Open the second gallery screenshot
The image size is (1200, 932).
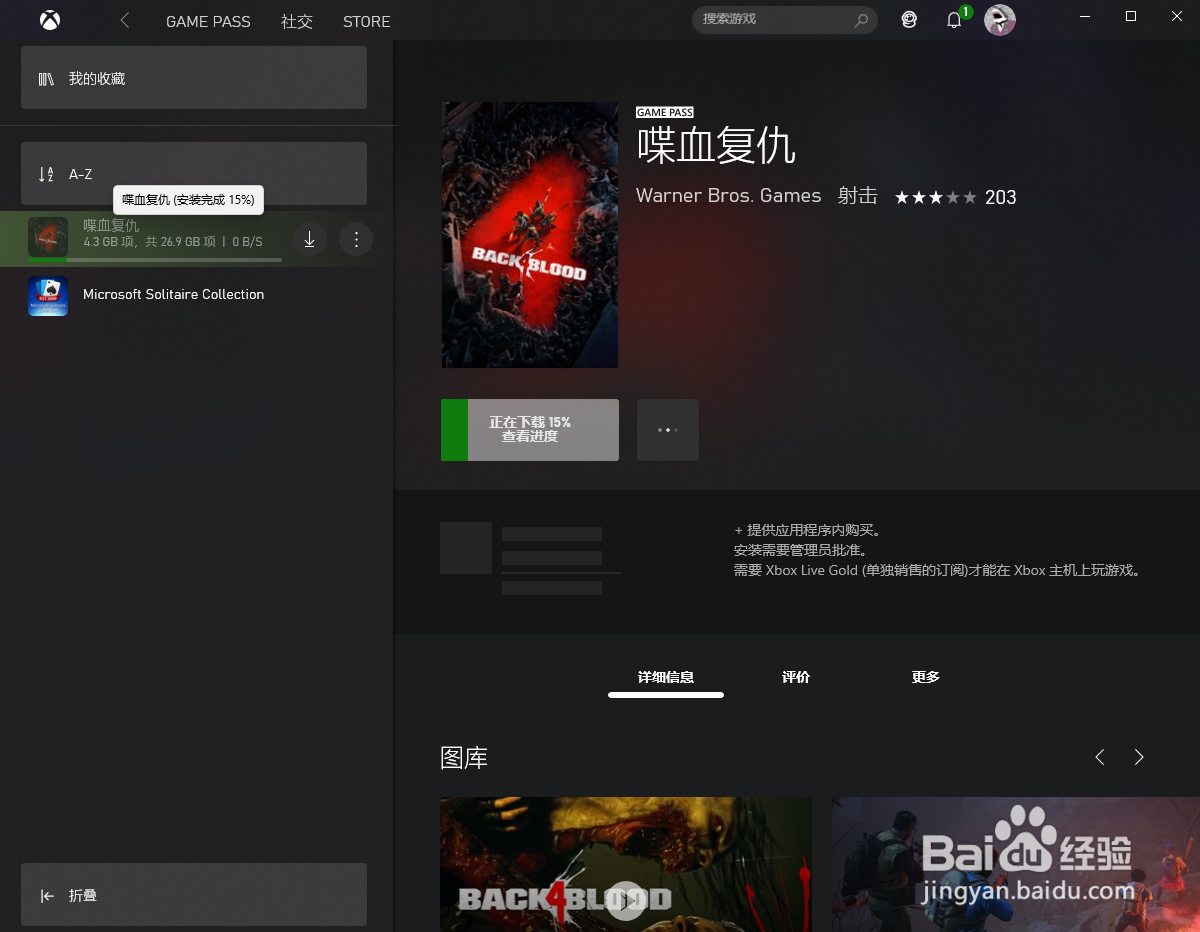[x=1016, y=865]
